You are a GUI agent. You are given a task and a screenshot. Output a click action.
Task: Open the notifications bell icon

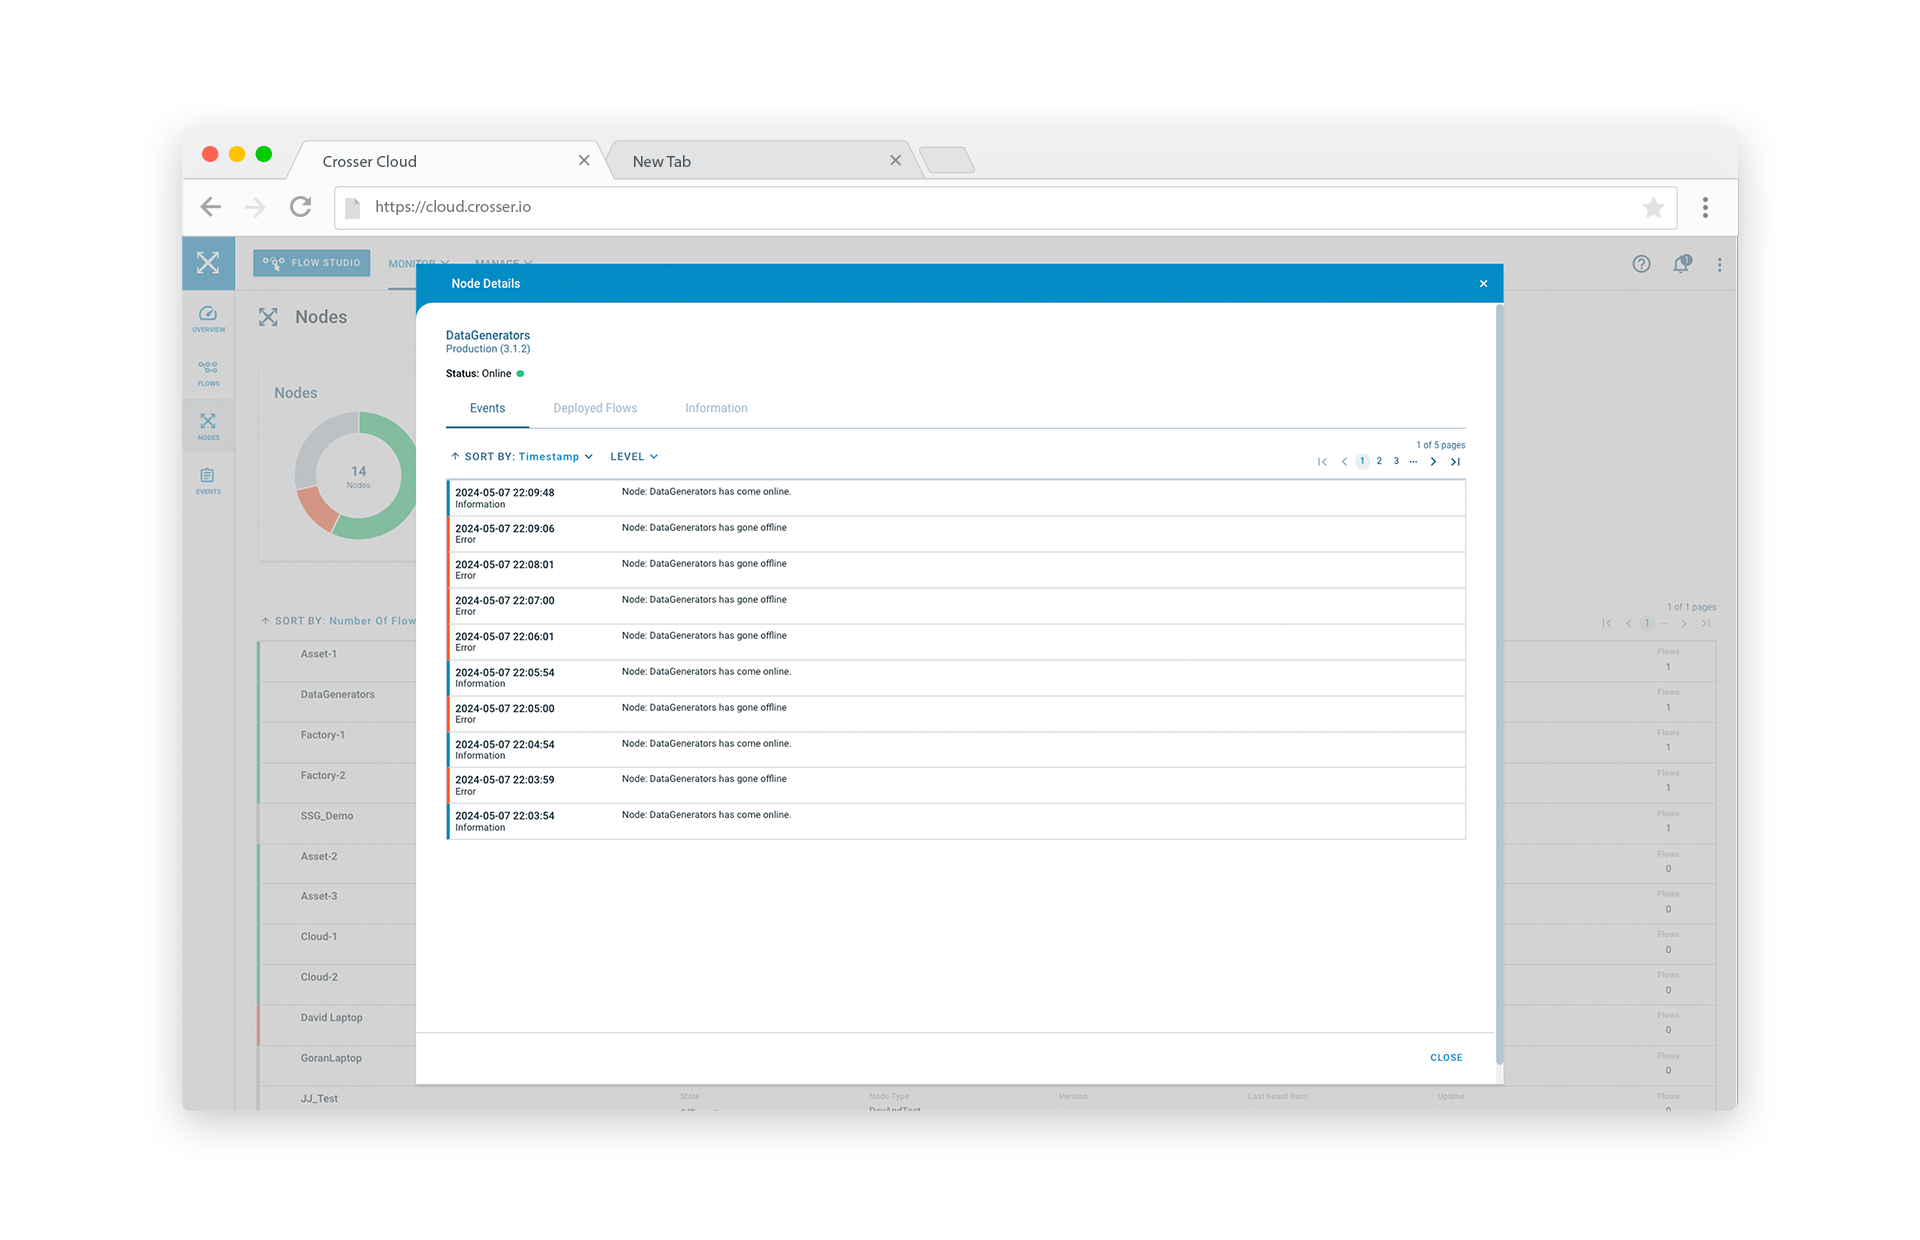(1682, 264)
